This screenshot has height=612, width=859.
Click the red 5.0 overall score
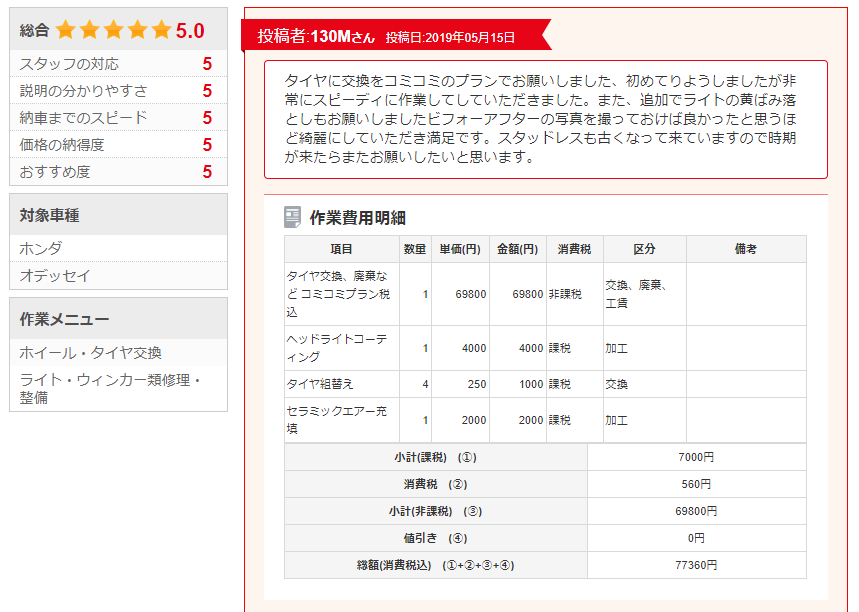tap(190, 31)
